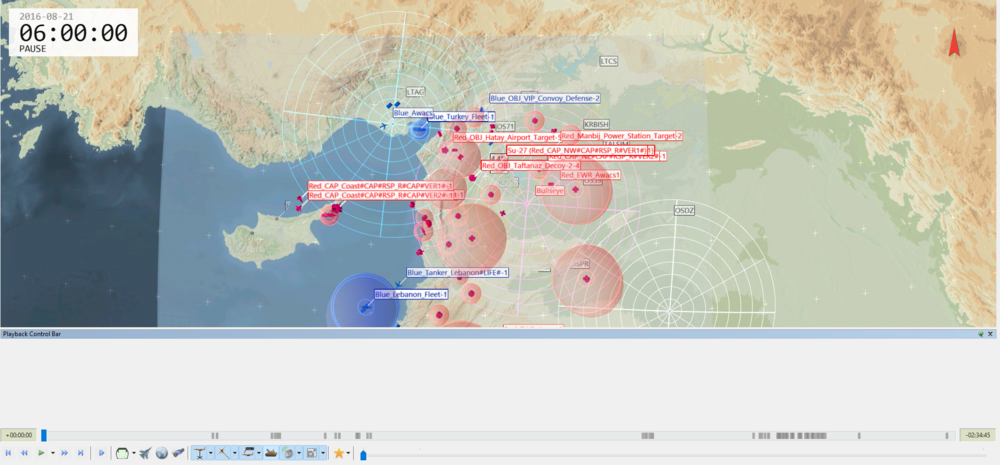Click the play button in playback bar
The height and width of the screenshot is (465, 1000).
[x=41, y=453]
